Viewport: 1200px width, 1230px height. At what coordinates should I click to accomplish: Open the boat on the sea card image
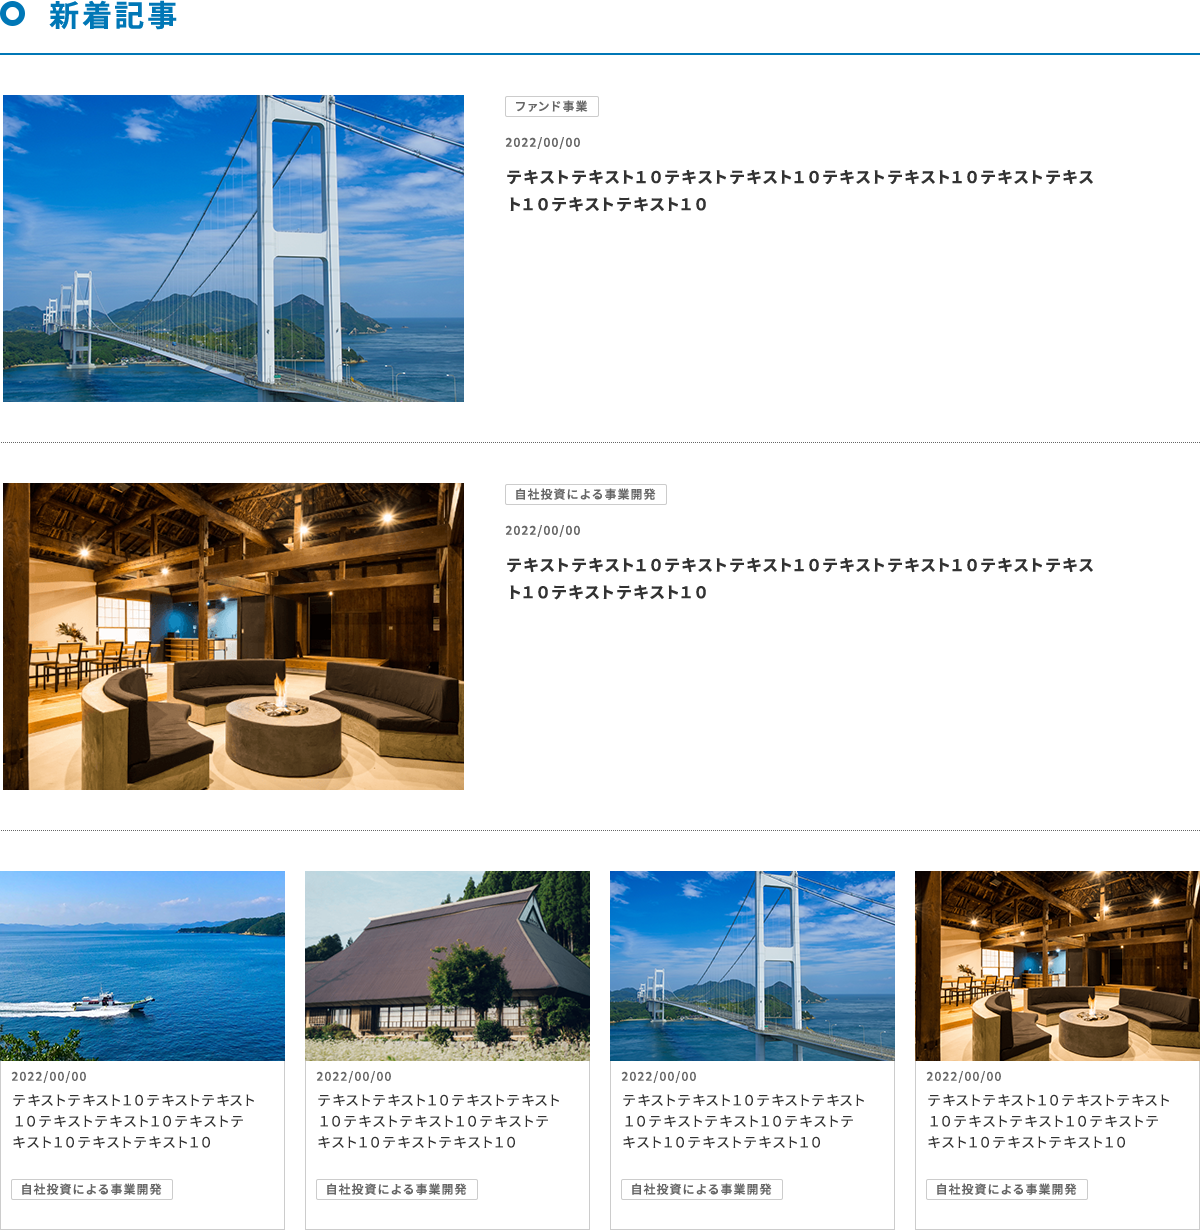coord(143,965)
